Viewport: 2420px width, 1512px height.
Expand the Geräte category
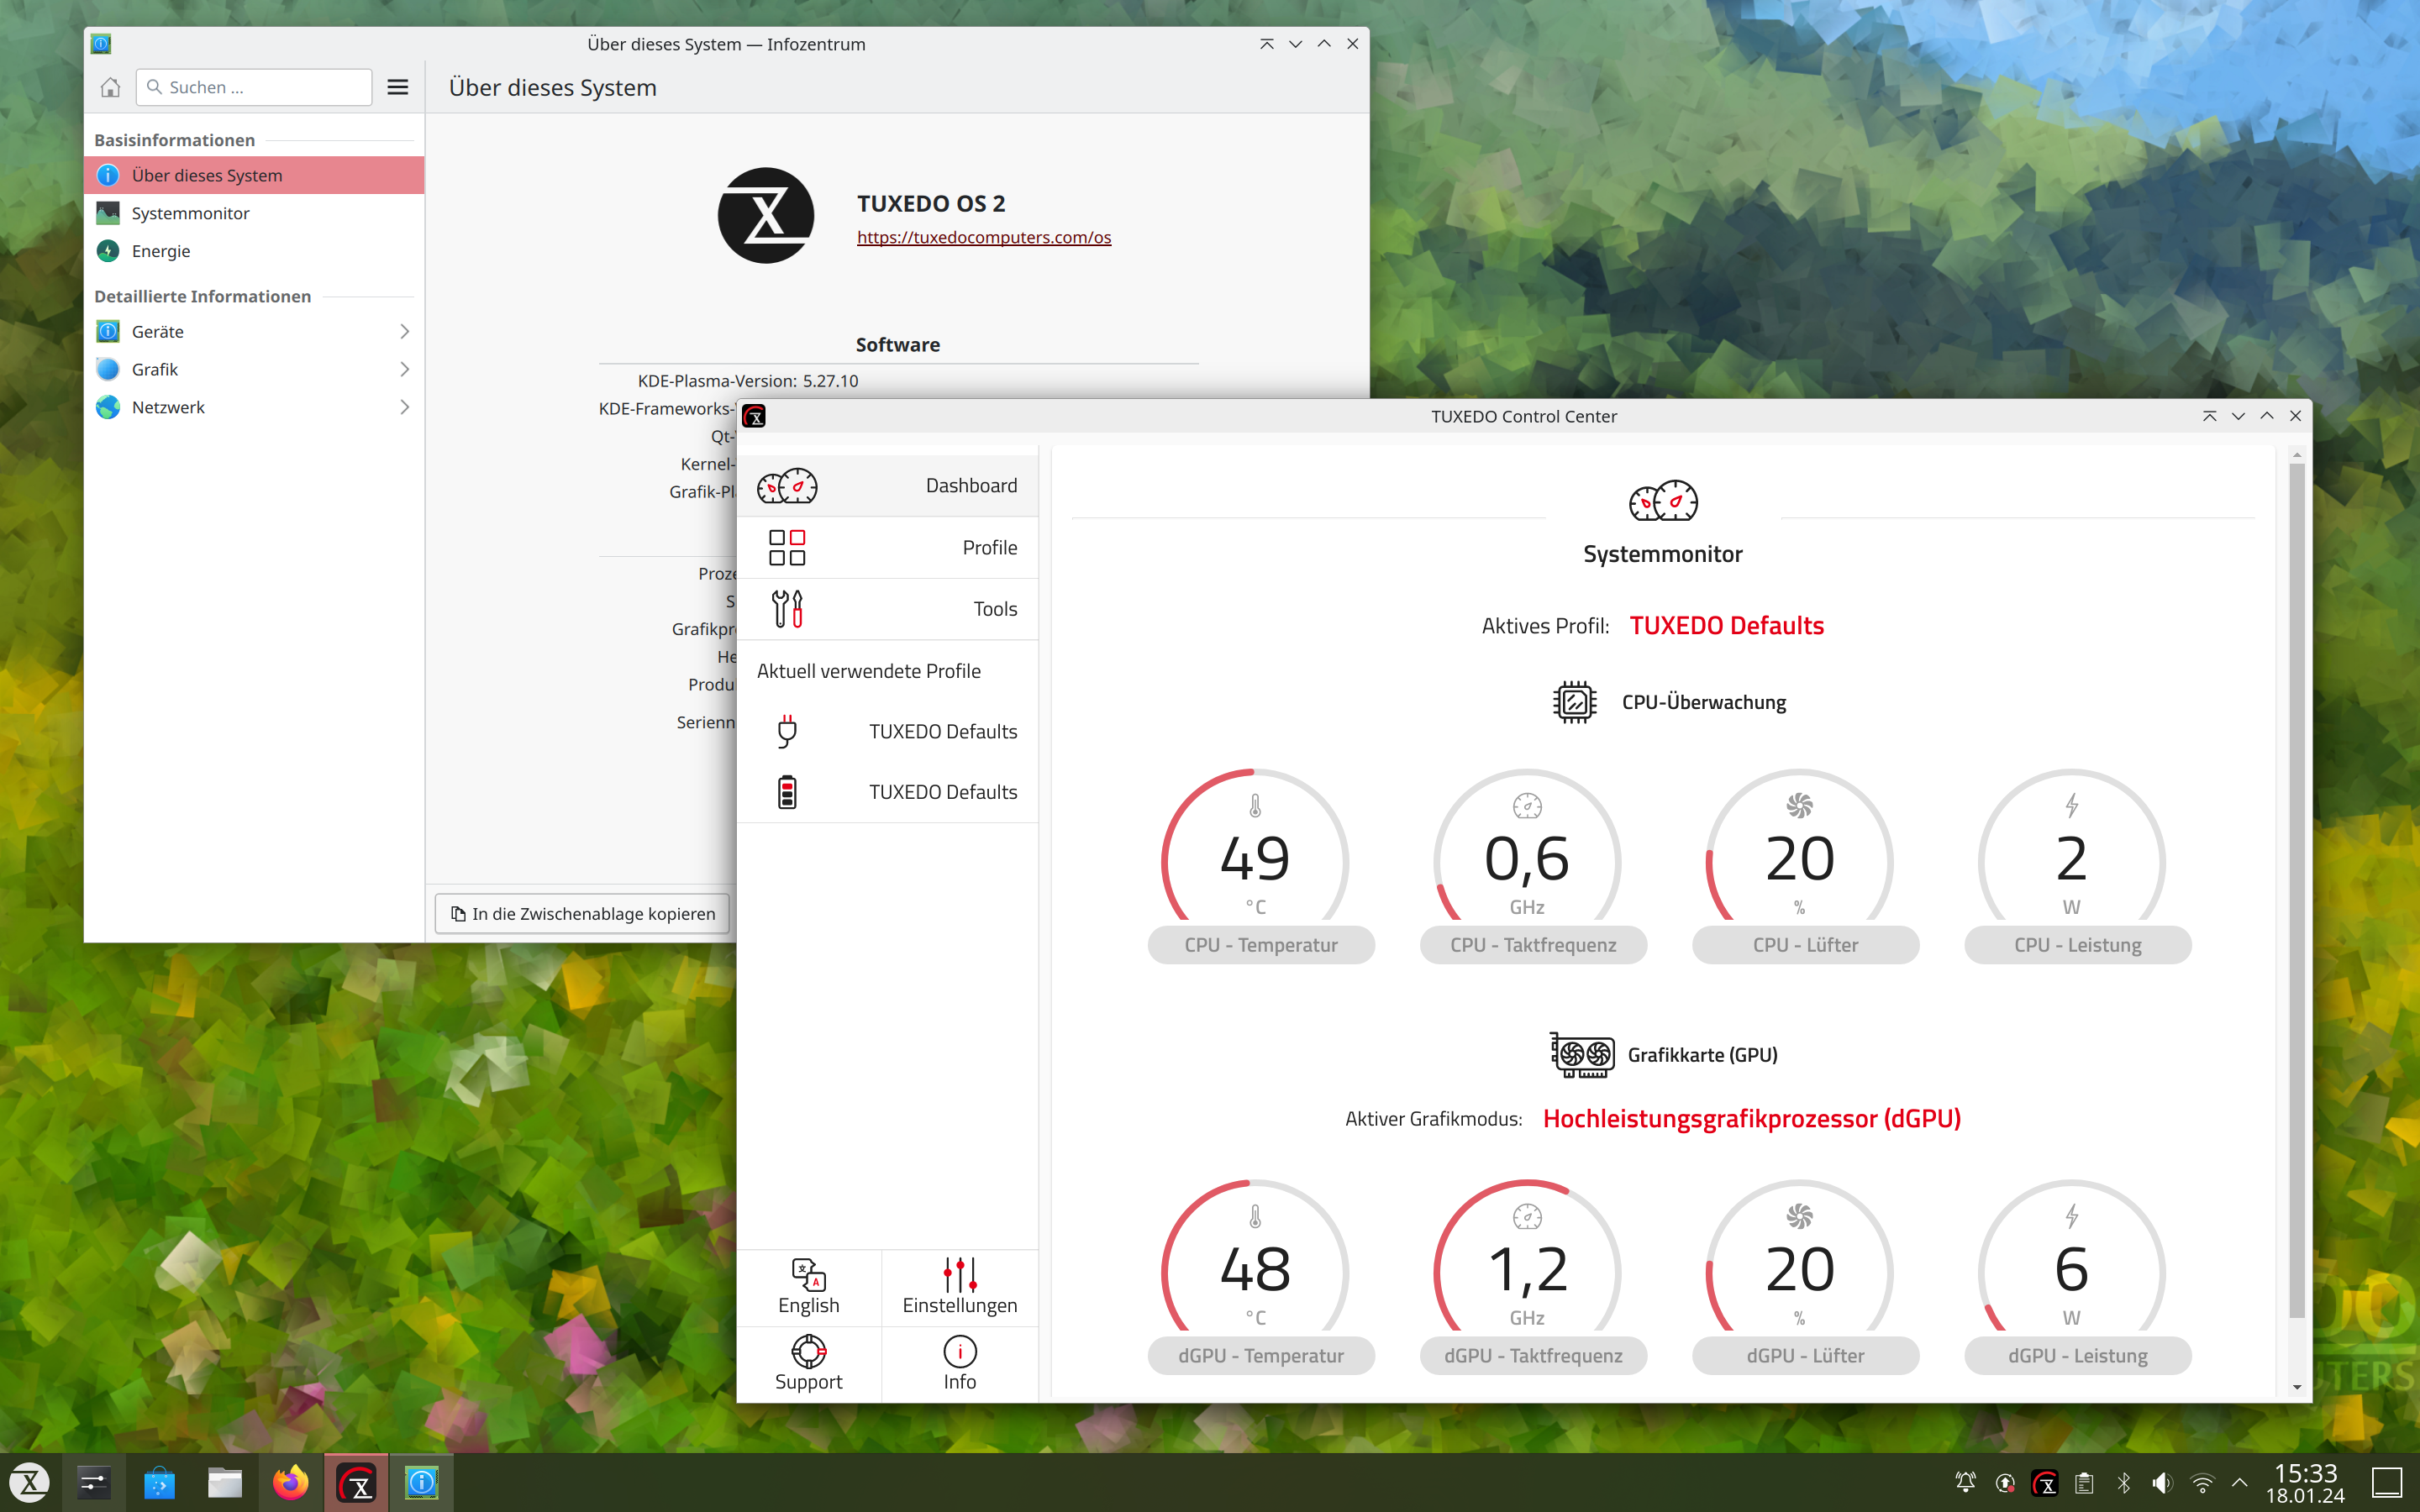point(254,331)
